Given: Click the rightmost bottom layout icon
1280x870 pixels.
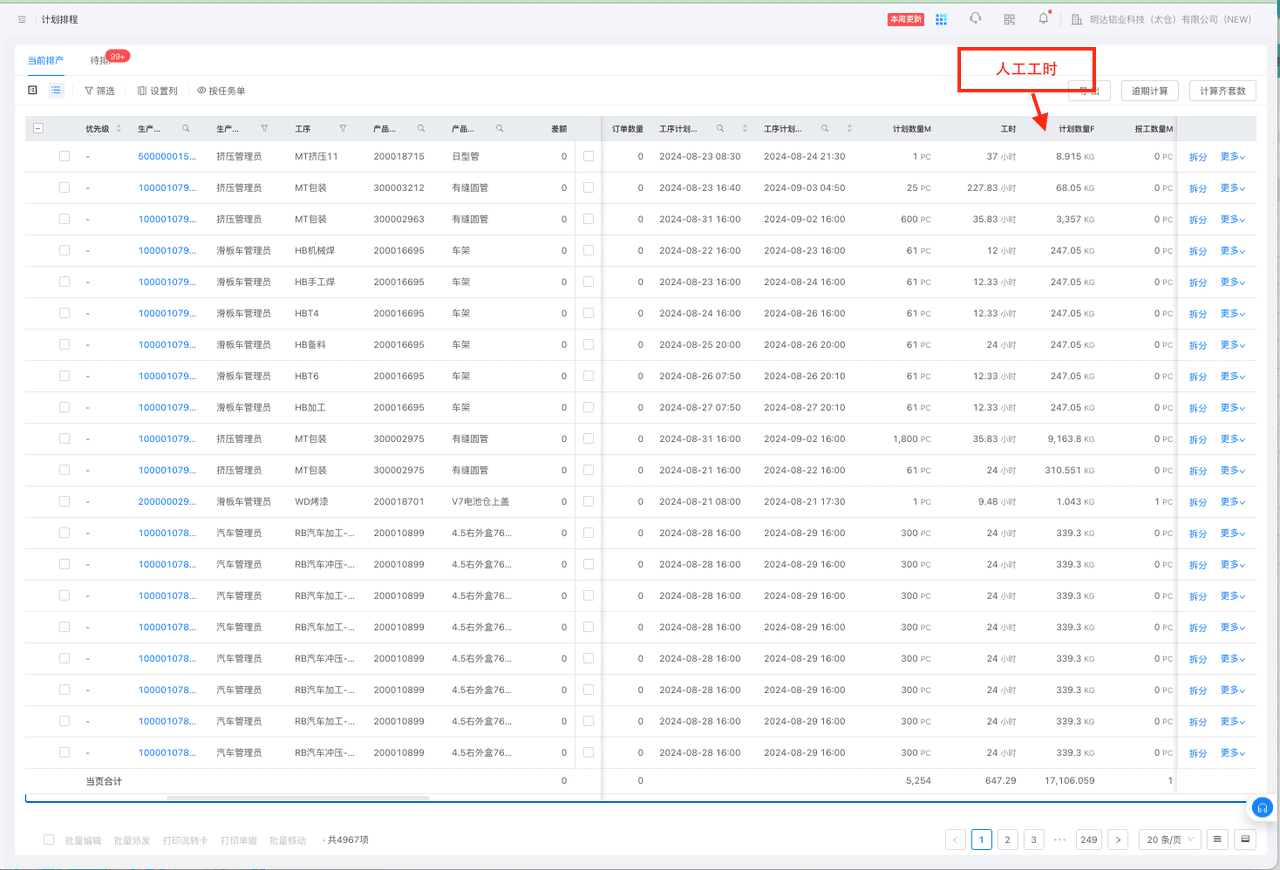Looking at the screenshot, I should tap(1245, 840).
